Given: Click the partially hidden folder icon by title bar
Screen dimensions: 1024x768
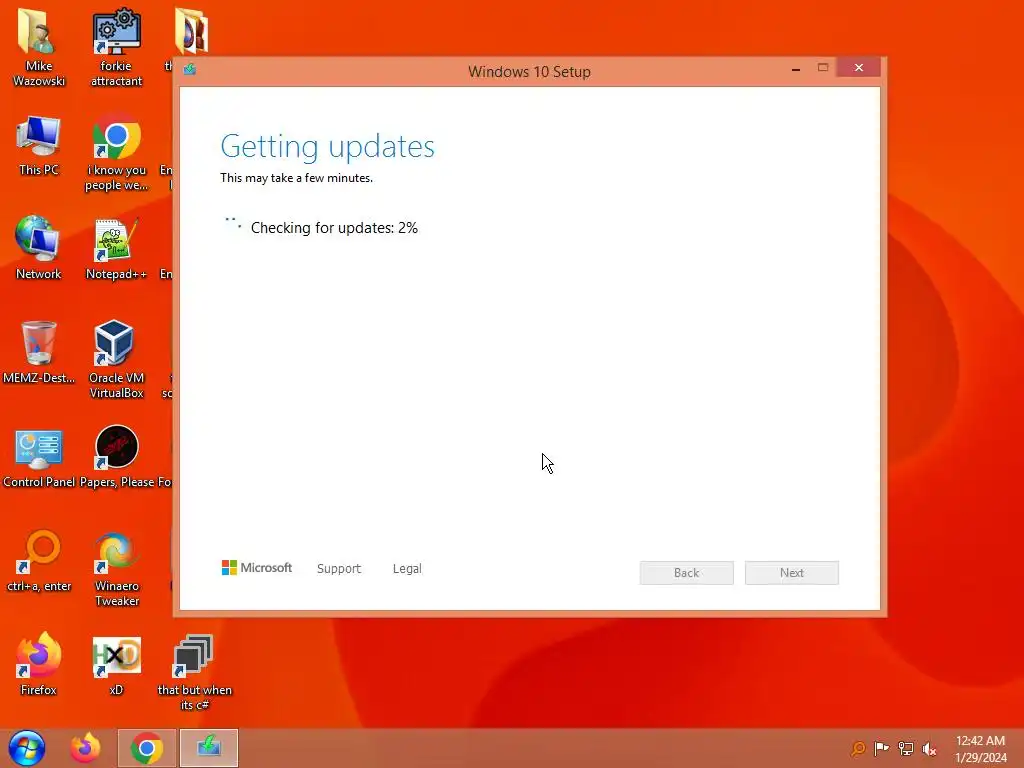Looking at the screenshot, I should [191, 31].
